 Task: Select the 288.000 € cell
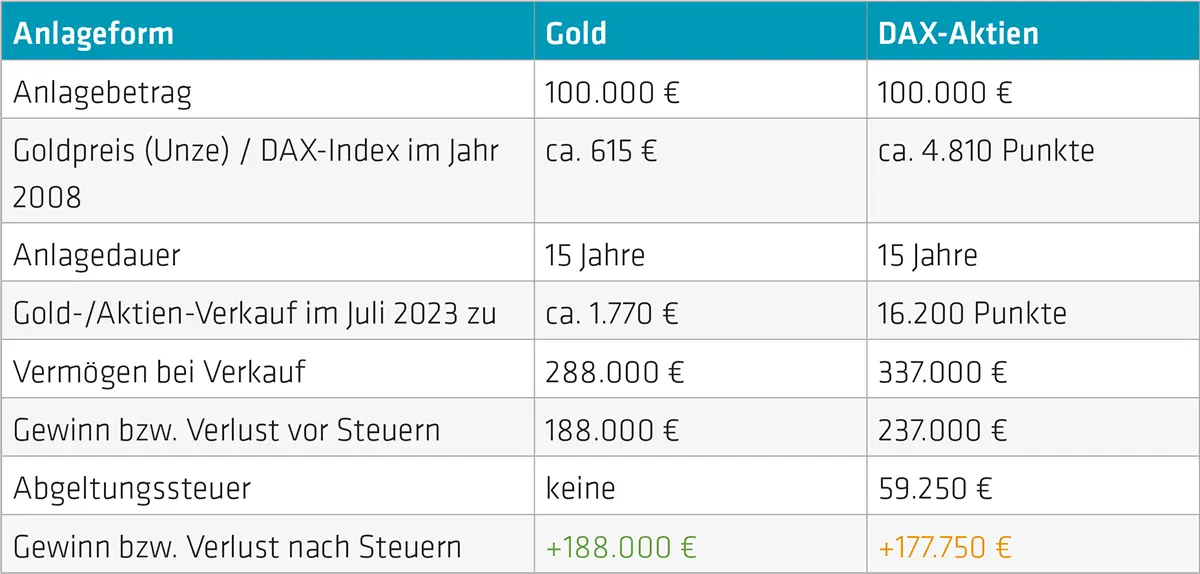tap(614, 372)
